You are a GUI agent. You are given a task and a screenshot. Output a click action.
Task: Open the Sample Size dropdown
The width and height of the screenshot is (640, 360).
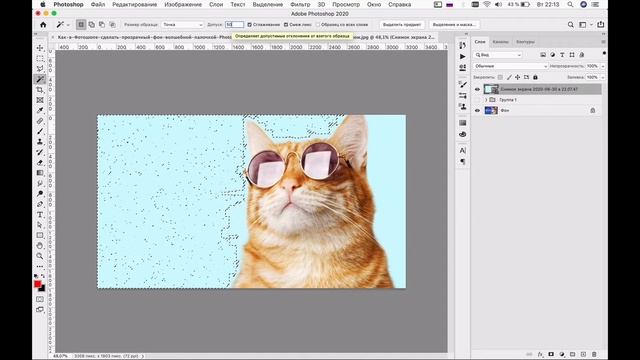pyautogui.click(x=182, y=24)
